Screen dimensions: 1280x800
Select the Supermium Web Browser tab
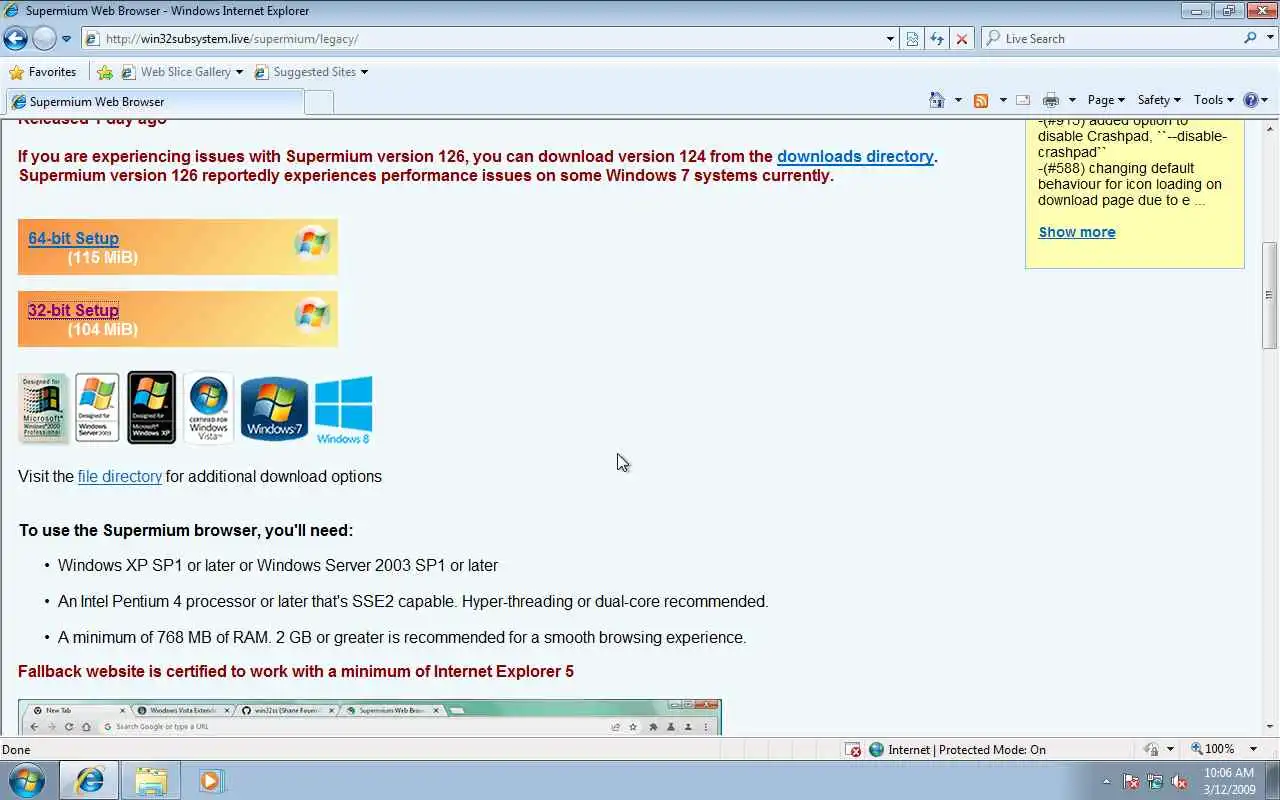point(154,102)
